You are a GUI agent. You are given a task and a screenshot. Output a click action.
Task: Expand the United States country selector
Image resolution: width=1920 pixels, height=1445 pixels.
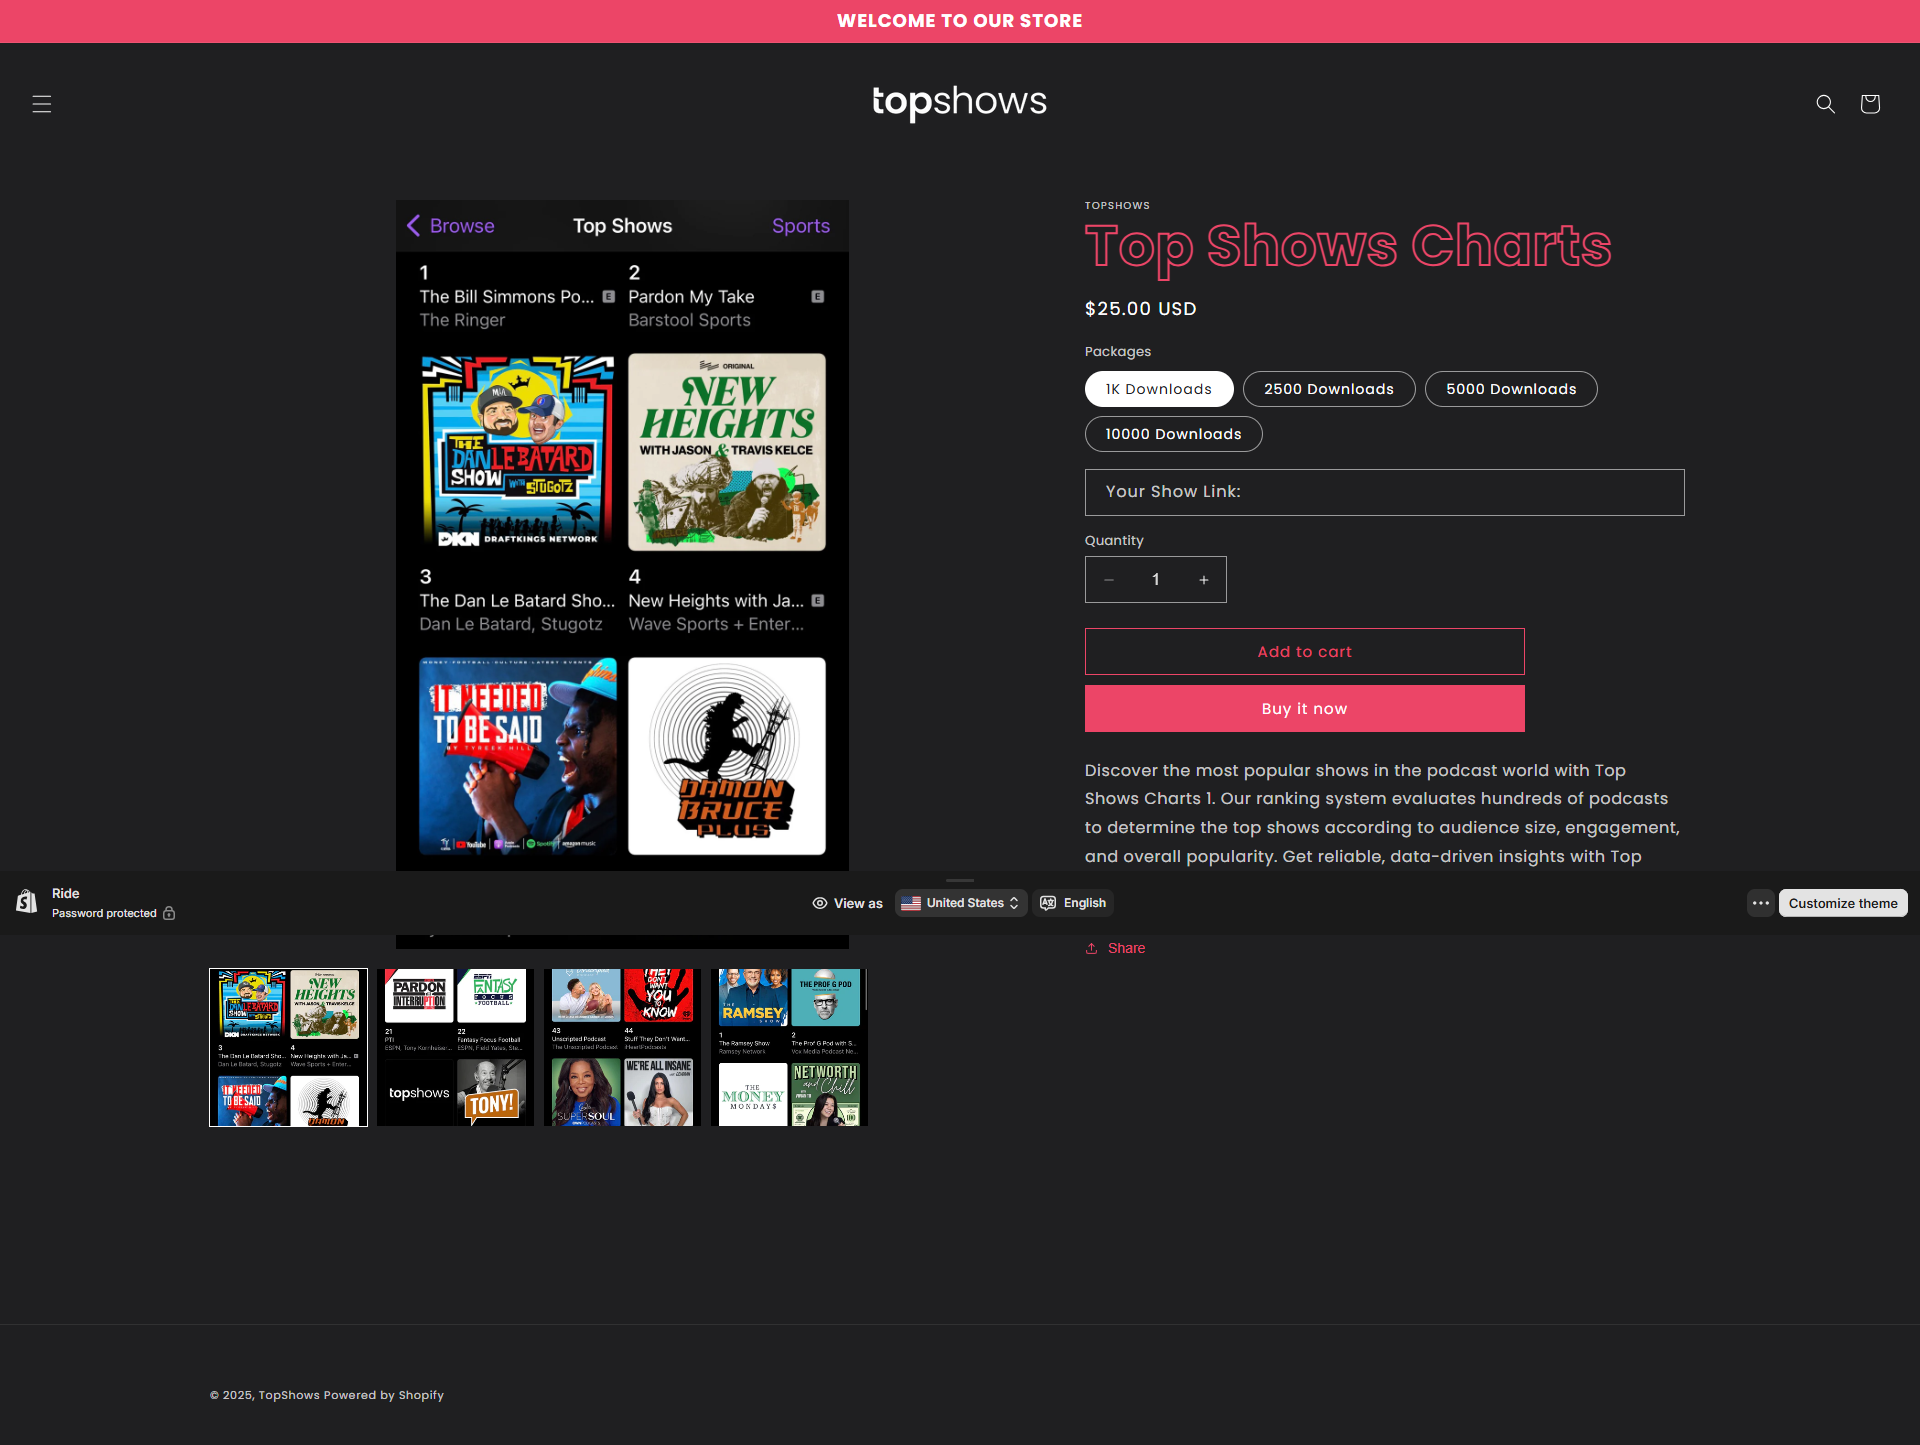coord(960,903)
